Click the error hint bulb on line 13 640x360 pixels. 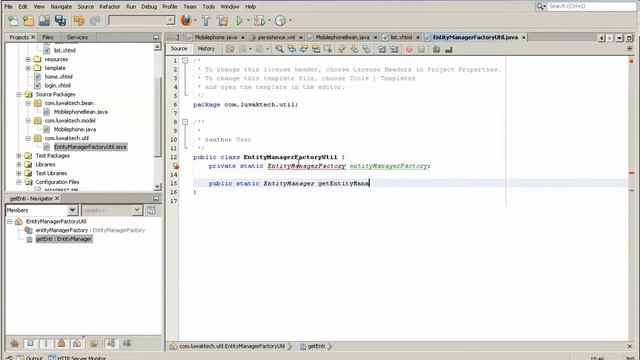click(176, 166)
